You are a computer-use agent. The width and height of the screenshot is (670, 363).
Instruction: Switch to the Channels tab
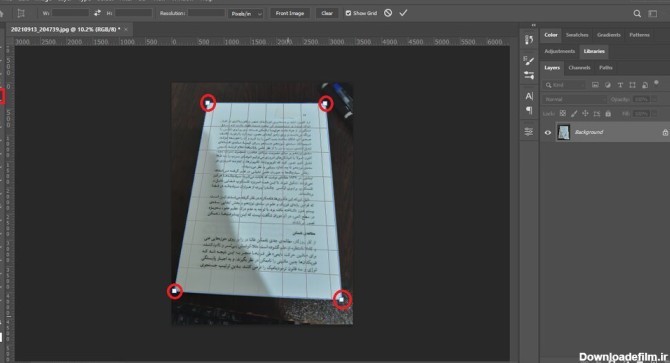pyautogui.click(x=579, y=67)
